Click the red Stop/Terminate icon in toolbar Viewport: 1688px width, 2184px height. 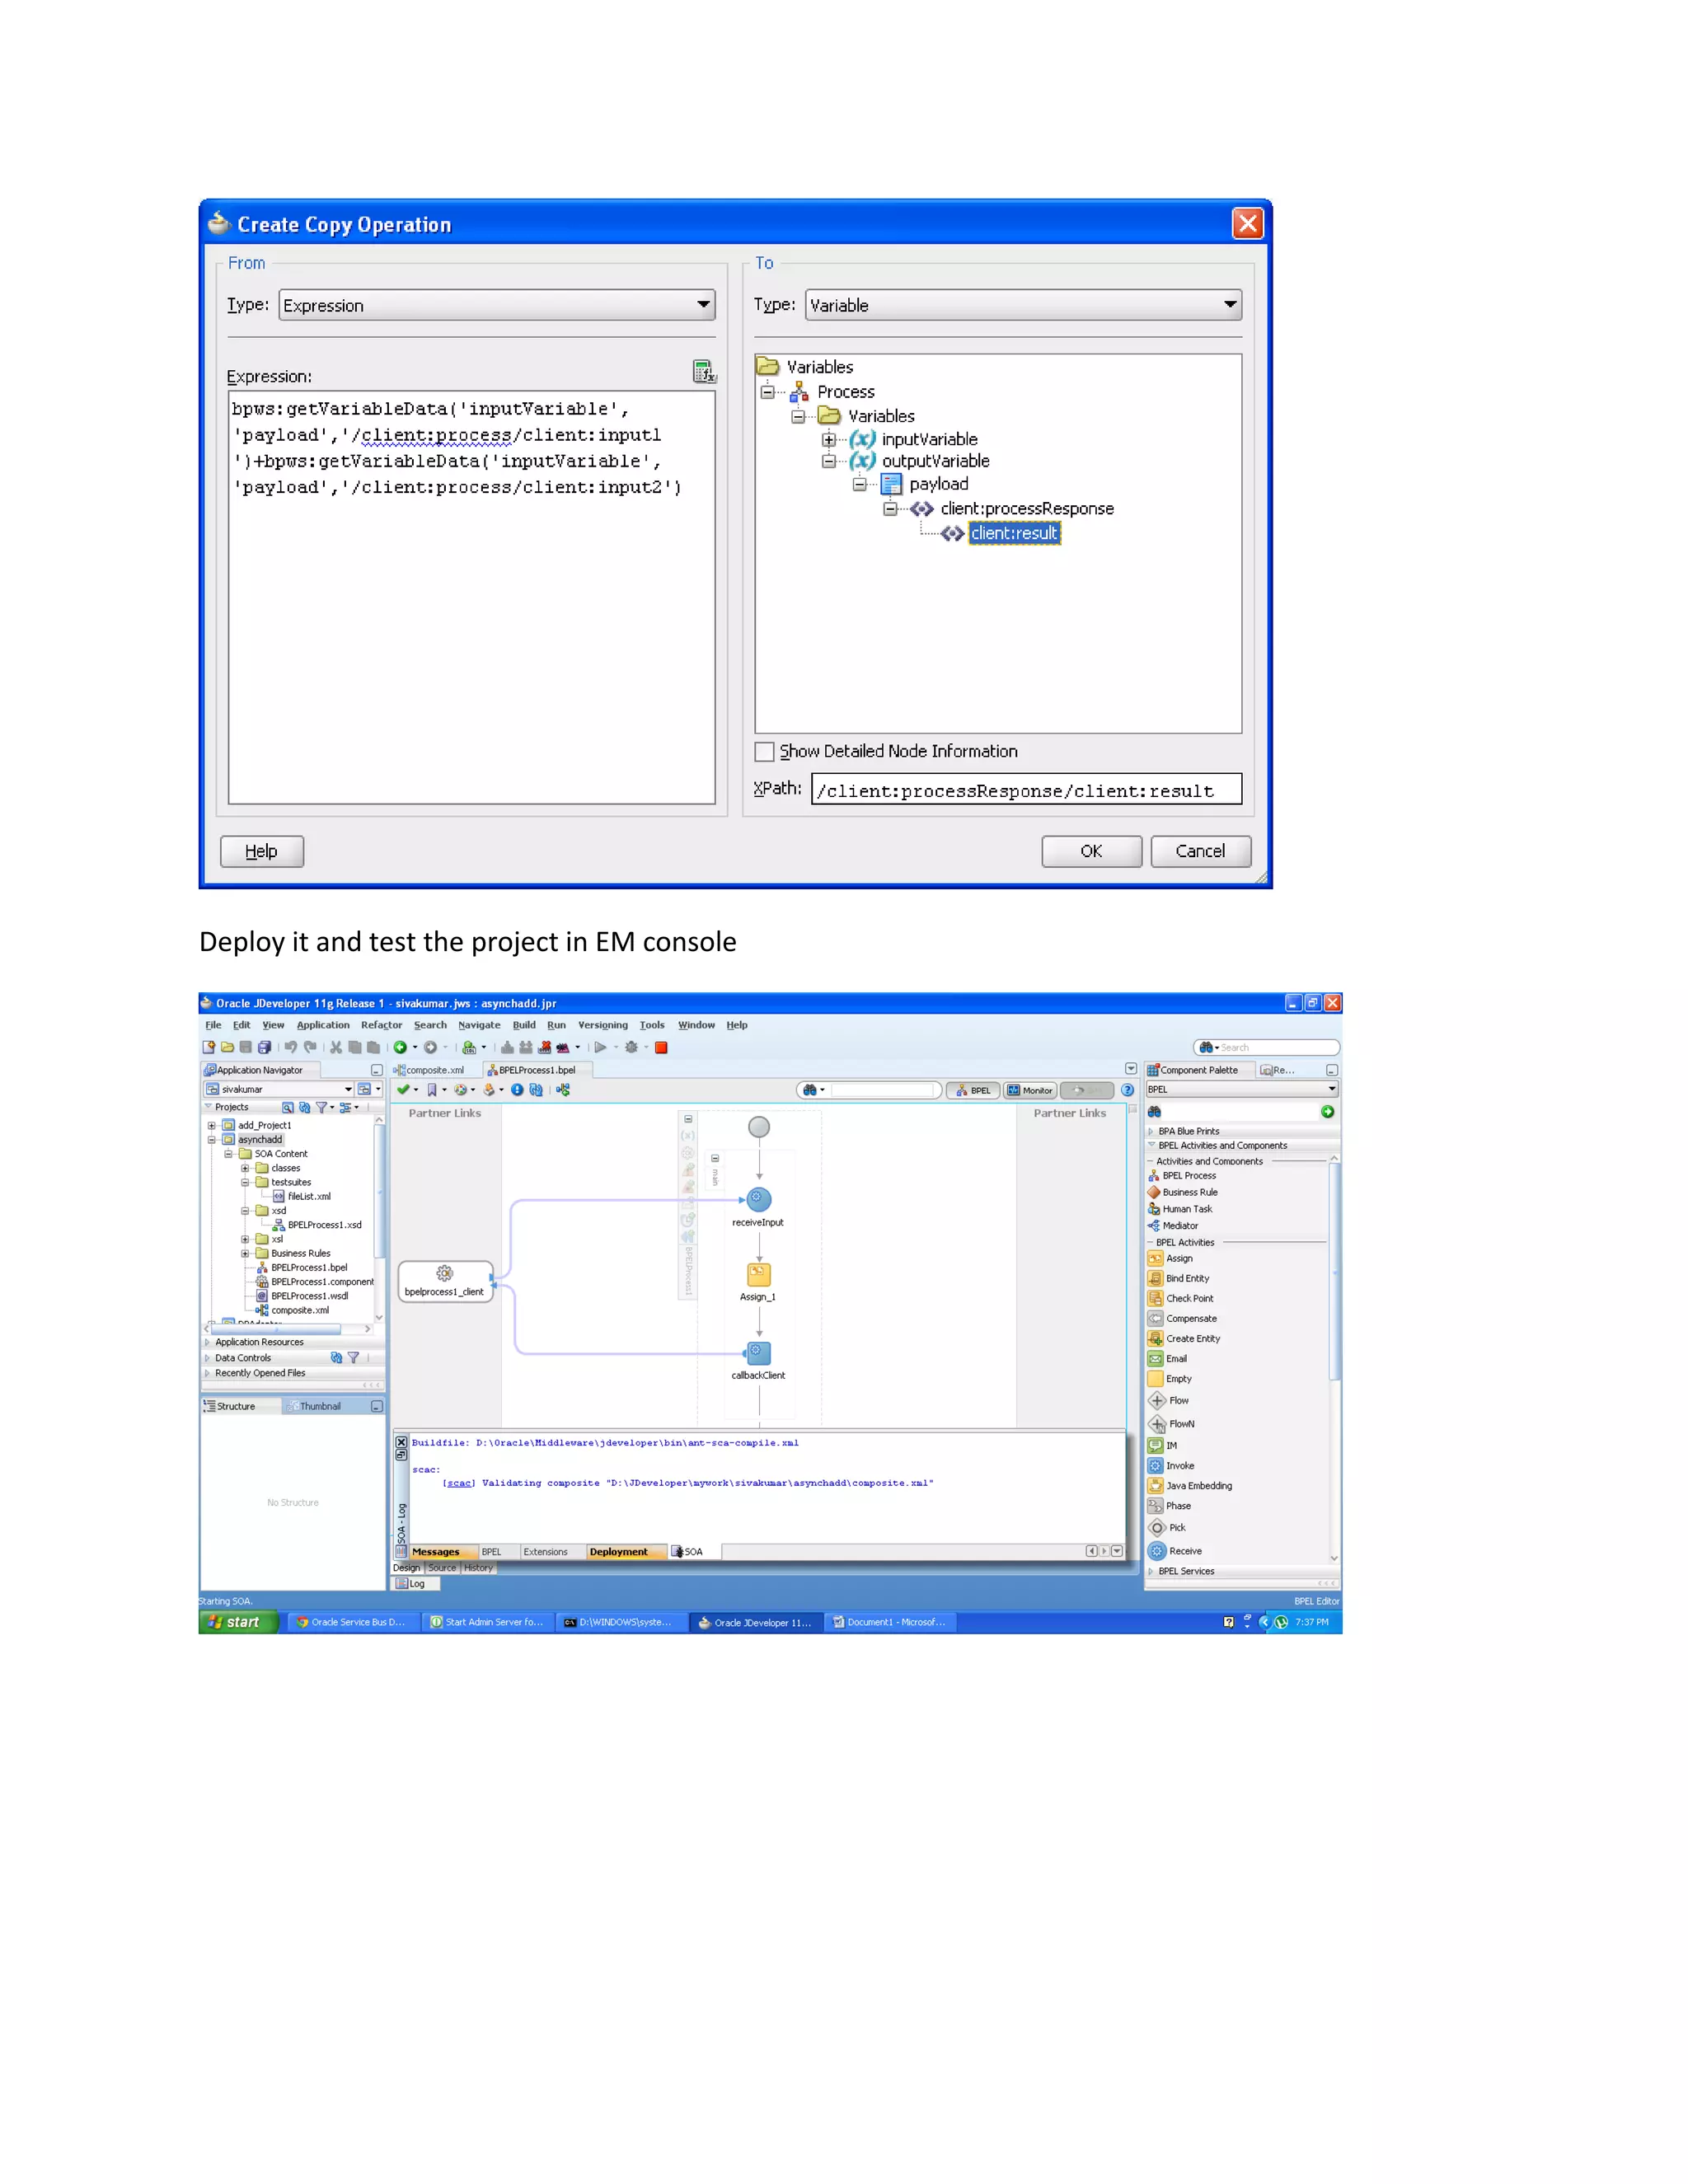coord(661,1047)
